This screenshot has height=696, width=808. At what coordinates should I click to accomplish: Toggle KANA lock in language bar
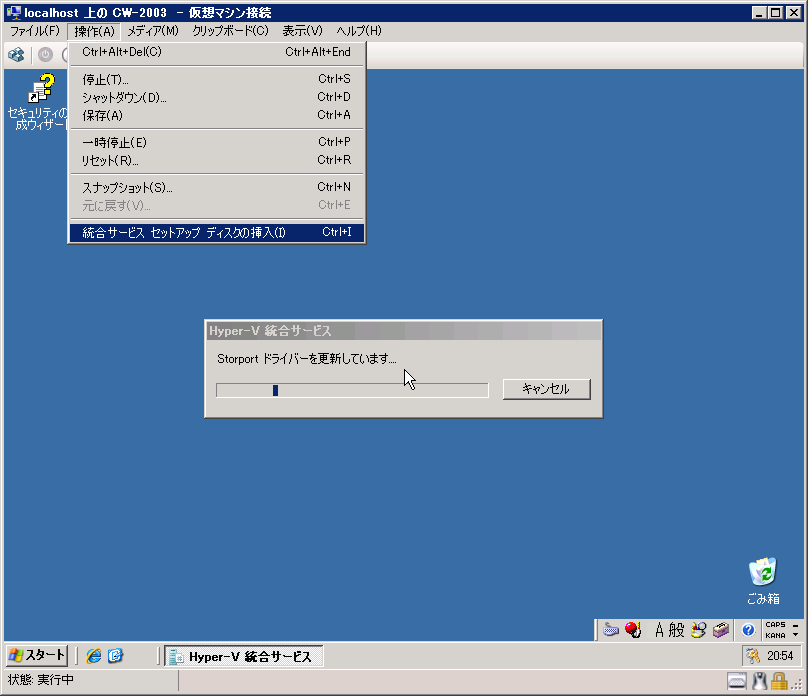[x=776, y=635]
